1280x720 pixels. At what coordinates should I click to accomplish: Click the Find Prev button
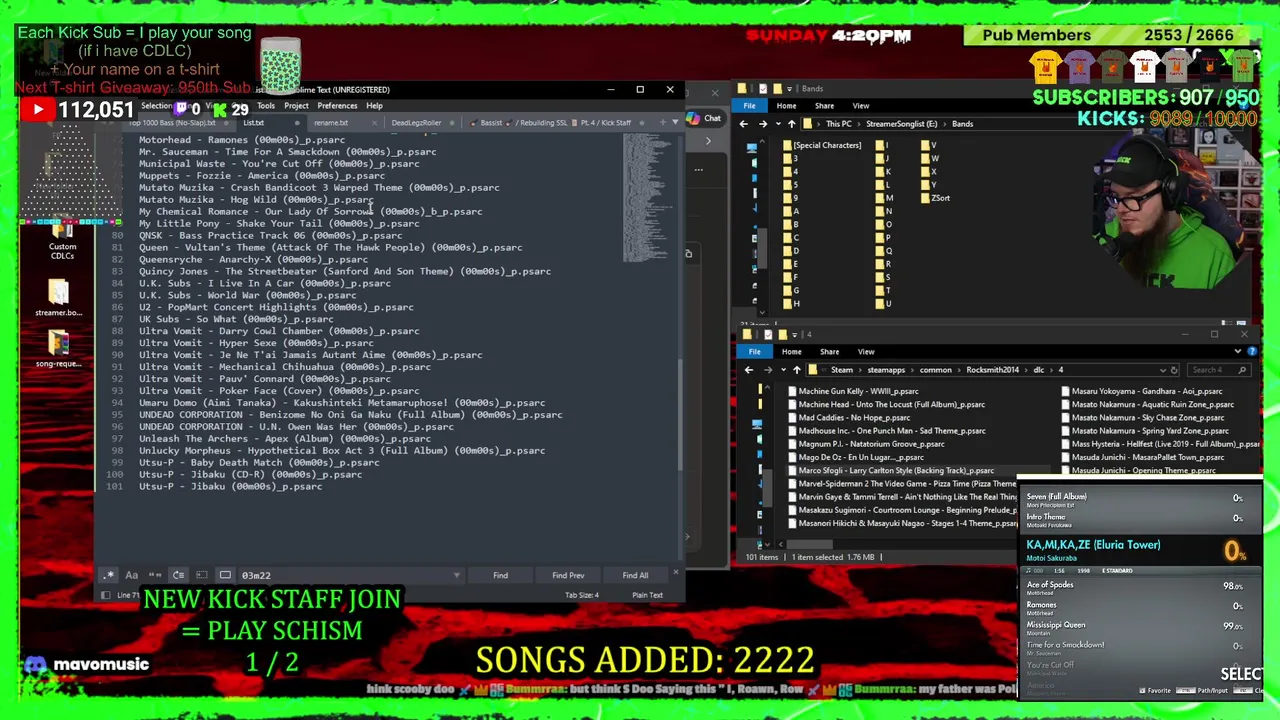[x=568, y=575]
